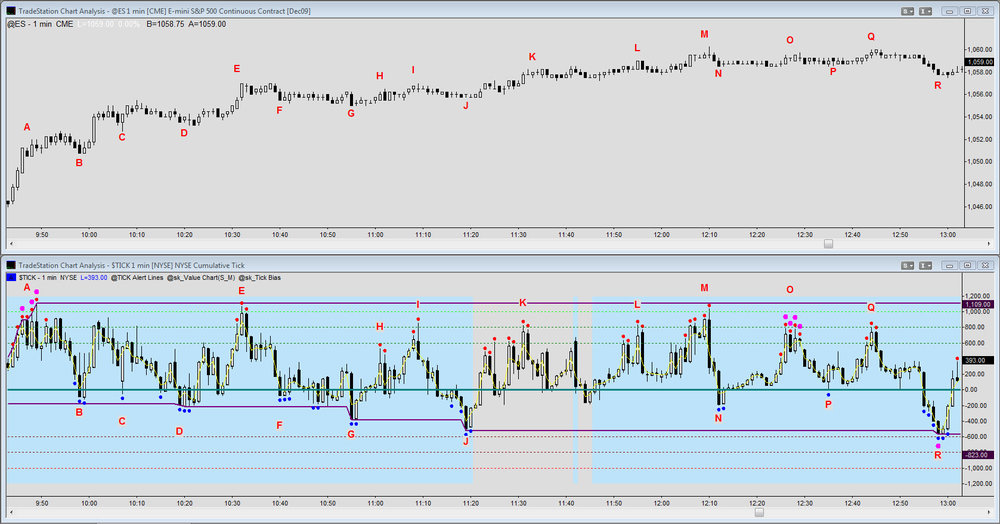Open the I interval-link dropdown on TICK chart
This screenshot has height=524, width=1000.
pos(925,265)
